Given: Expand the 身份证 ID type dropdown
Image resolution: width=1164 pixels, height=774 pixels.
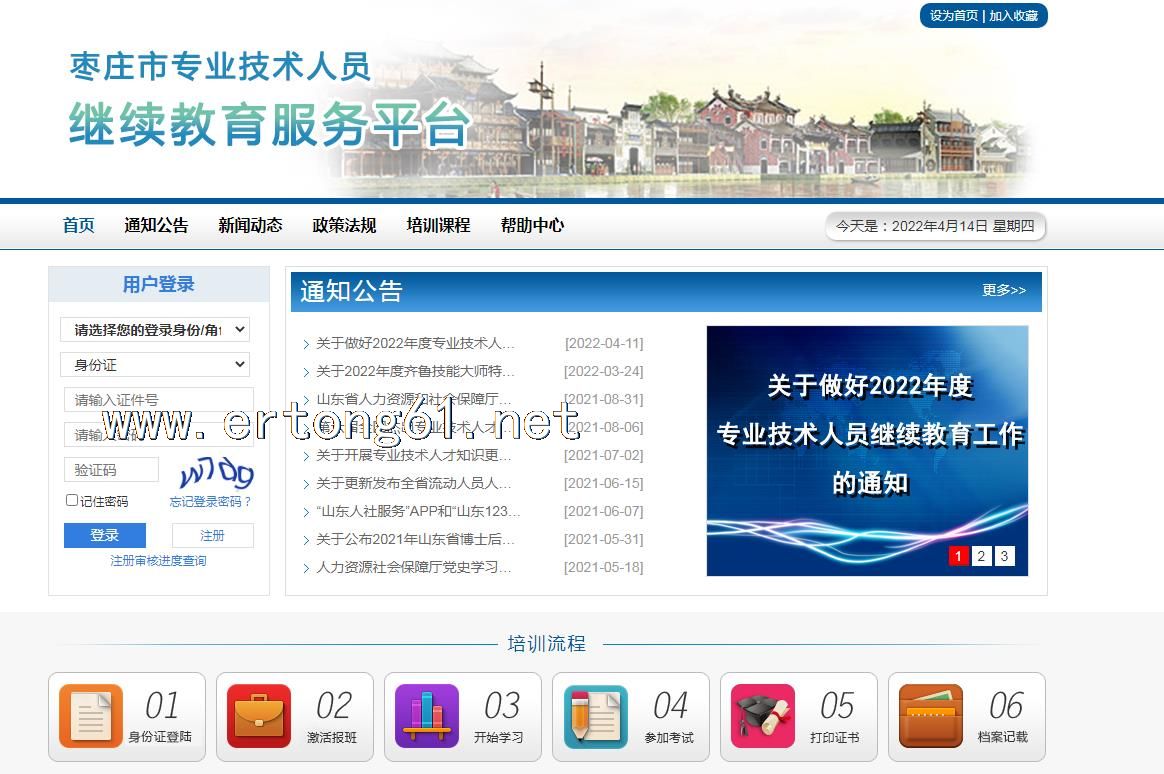Looking at the screenshot, I should point(155,365).
